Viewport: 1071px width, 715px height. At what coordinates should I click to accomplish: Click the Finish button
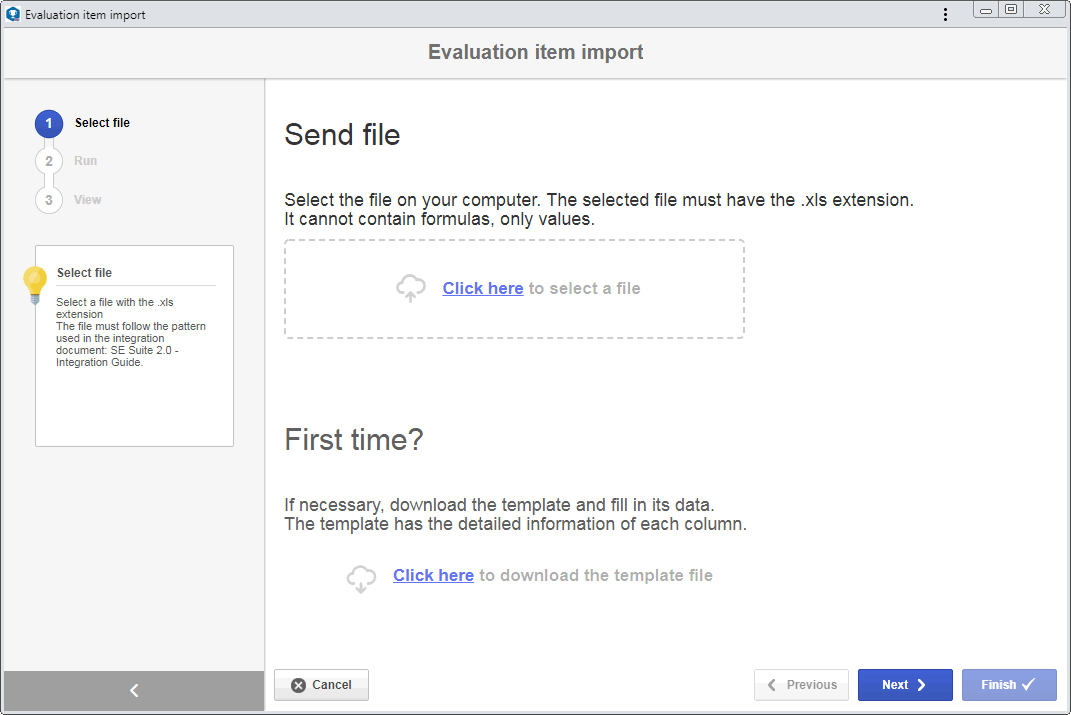[1010, 685]
